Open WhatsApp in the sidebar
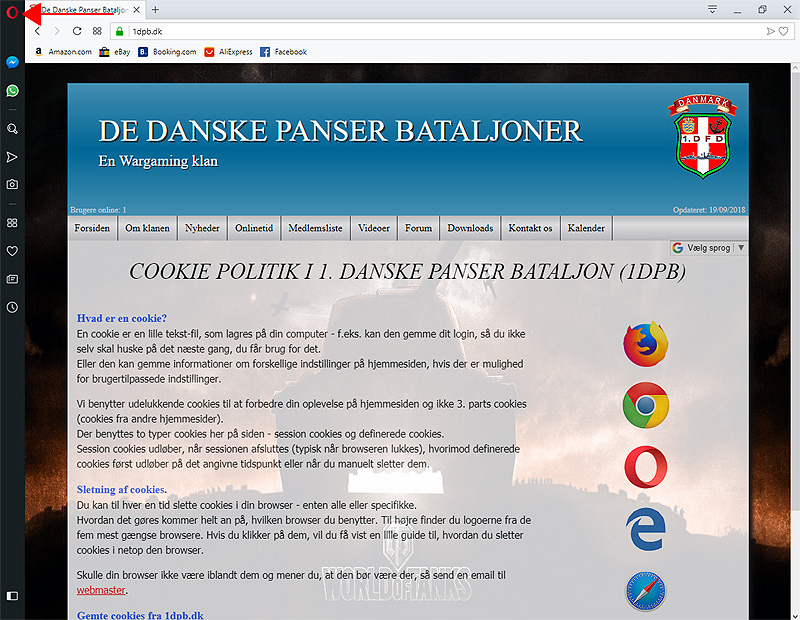 (x=12, y=91)
